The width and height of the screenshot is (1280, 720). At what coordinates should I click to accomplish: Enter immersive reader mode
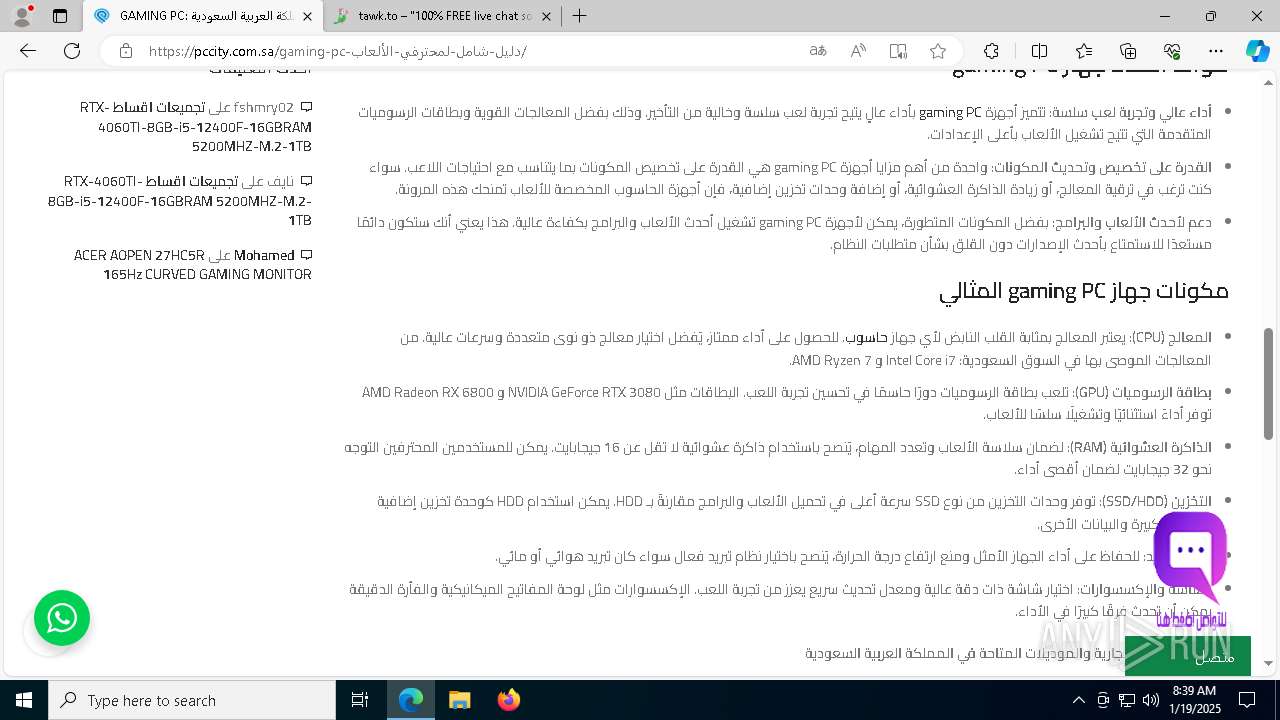tap(898, 51)
